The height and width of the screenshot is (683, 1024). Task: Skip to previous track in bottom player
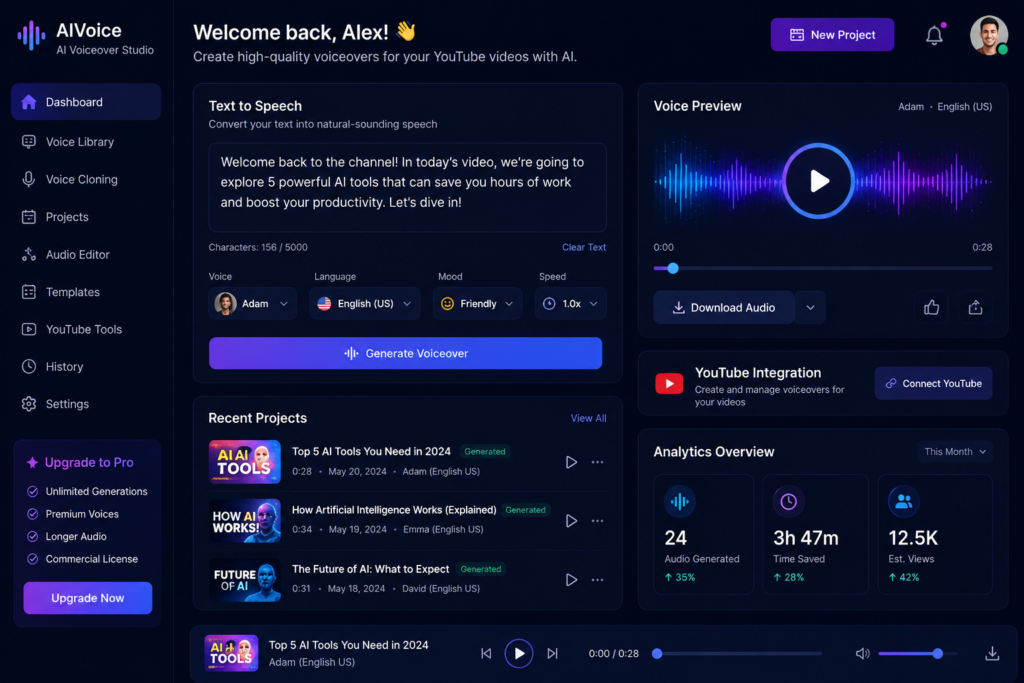(486, 654)
